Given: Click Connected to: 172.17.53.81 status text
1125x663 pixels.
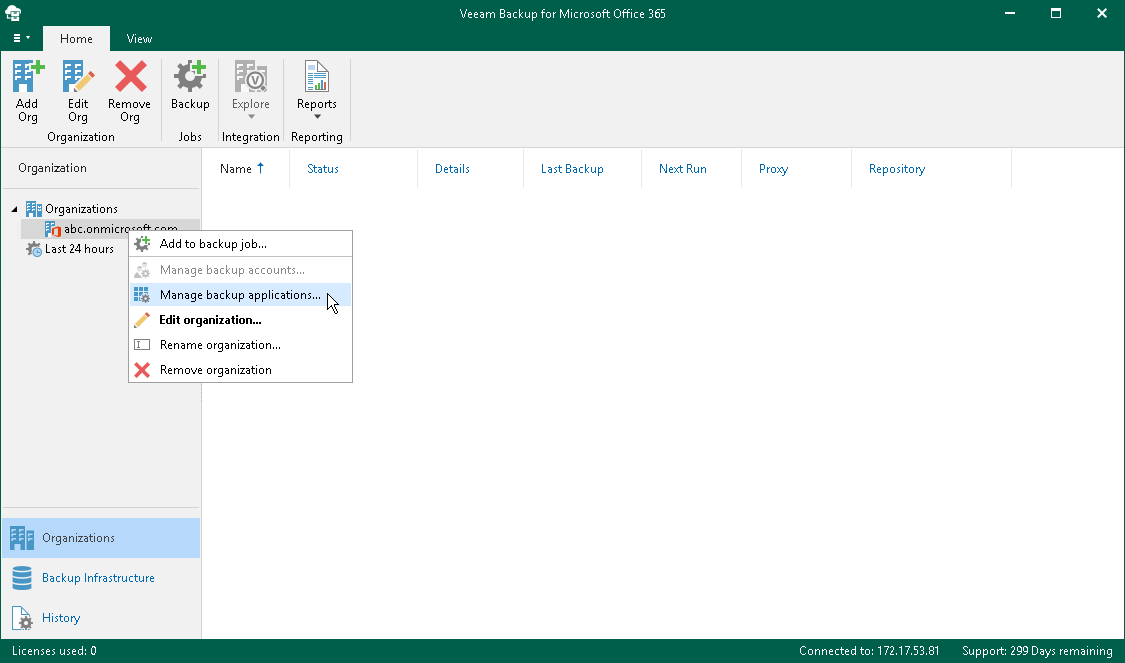Looking at the screenshot, I should (869, 651).
